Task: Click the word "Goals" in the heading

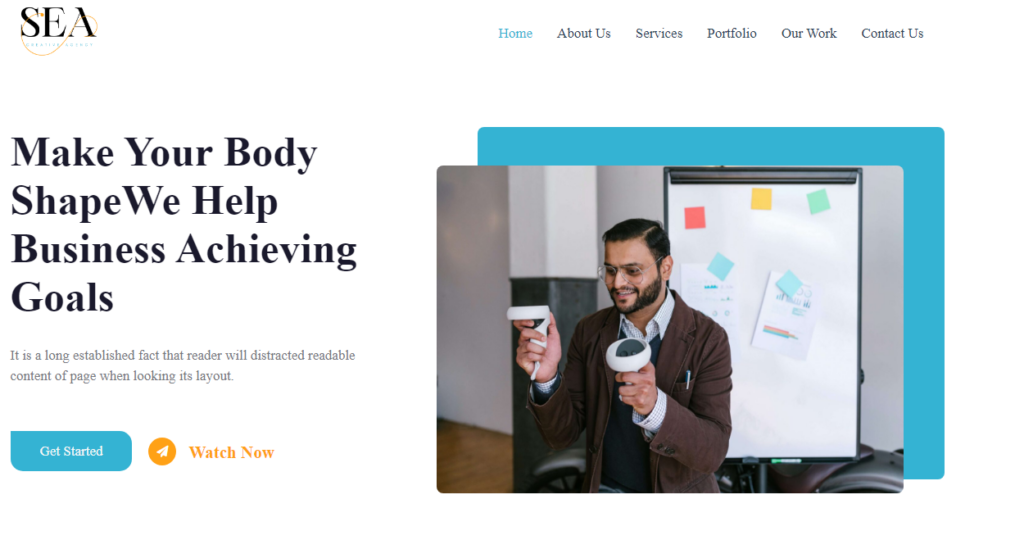Action: (62, 298)
